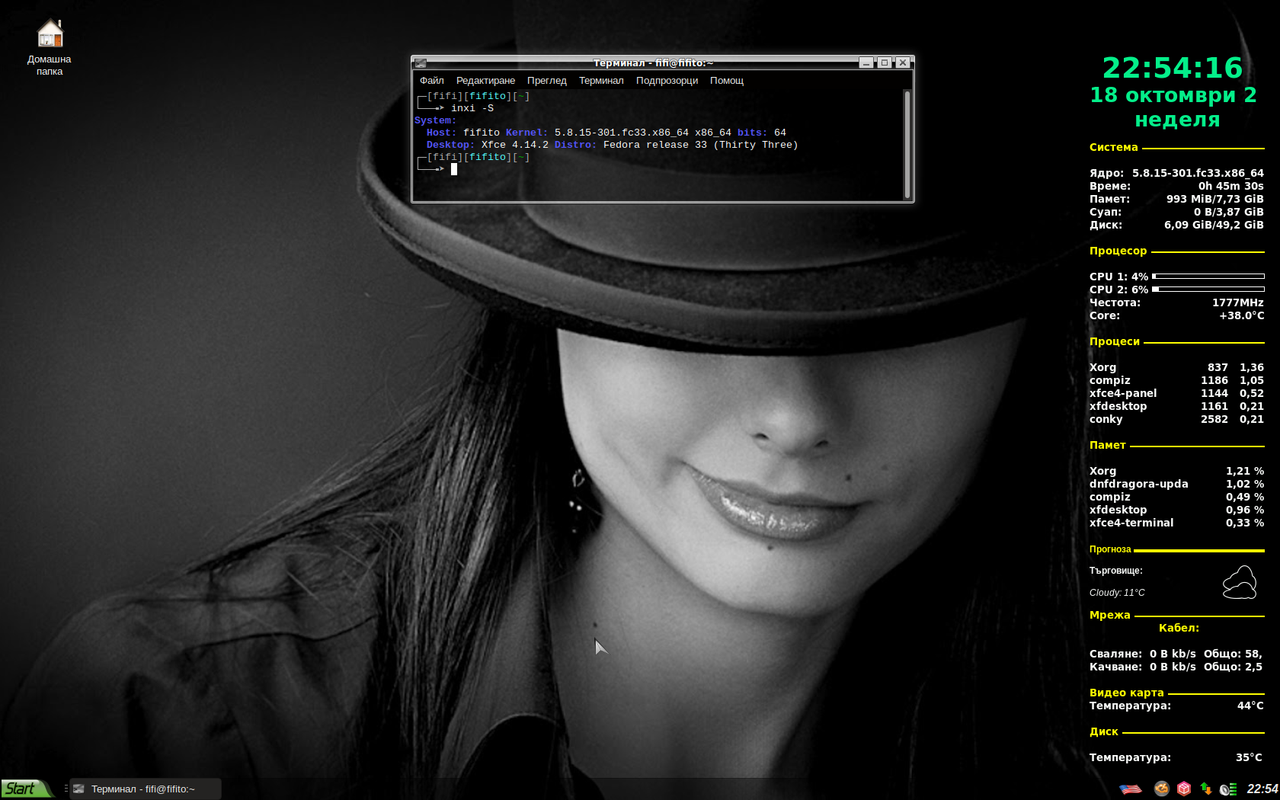Select the Терминал - fifi@fifito taskbar button

pyautogui.click(x=145, y=789)
